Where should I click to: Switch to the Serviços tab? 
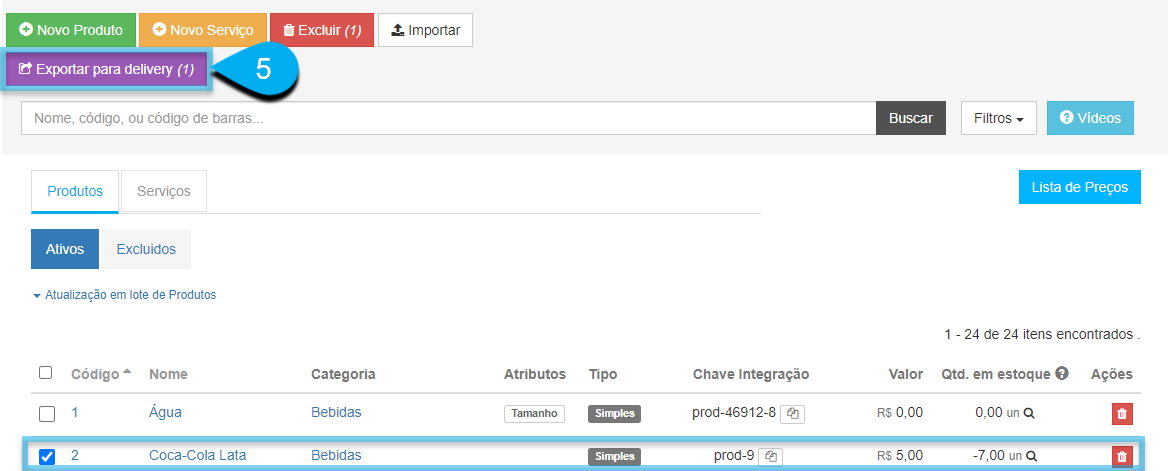164,192
